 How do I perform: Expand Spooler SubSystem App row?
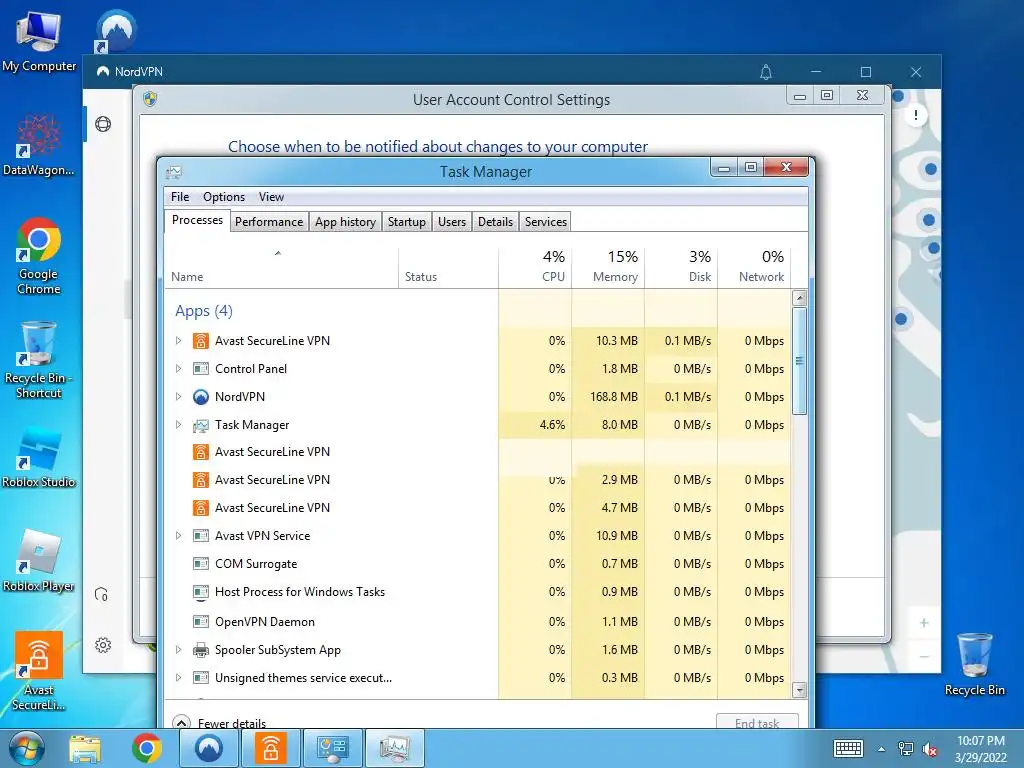[178, 650]
